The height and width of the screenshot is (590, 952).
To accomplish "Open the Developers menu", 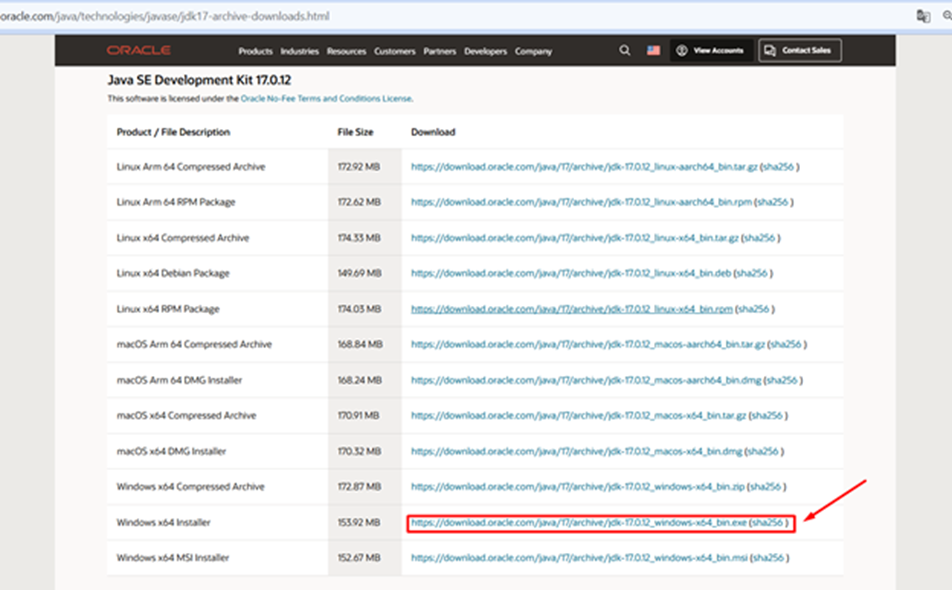I will [x=485, y=52].
